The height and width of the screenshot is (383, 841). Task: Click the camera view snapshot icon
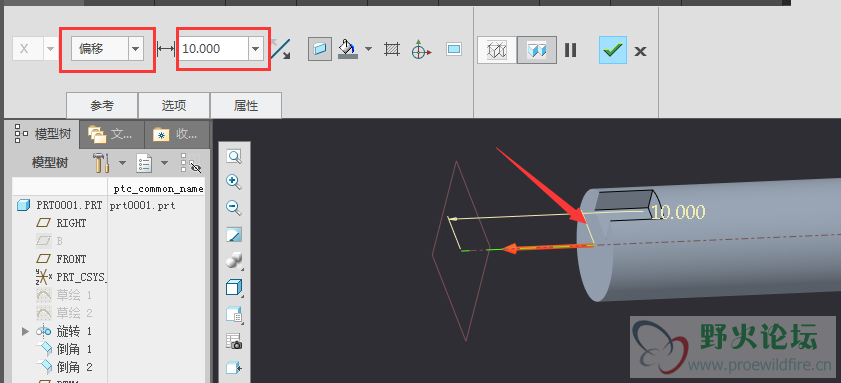point(234,341)
